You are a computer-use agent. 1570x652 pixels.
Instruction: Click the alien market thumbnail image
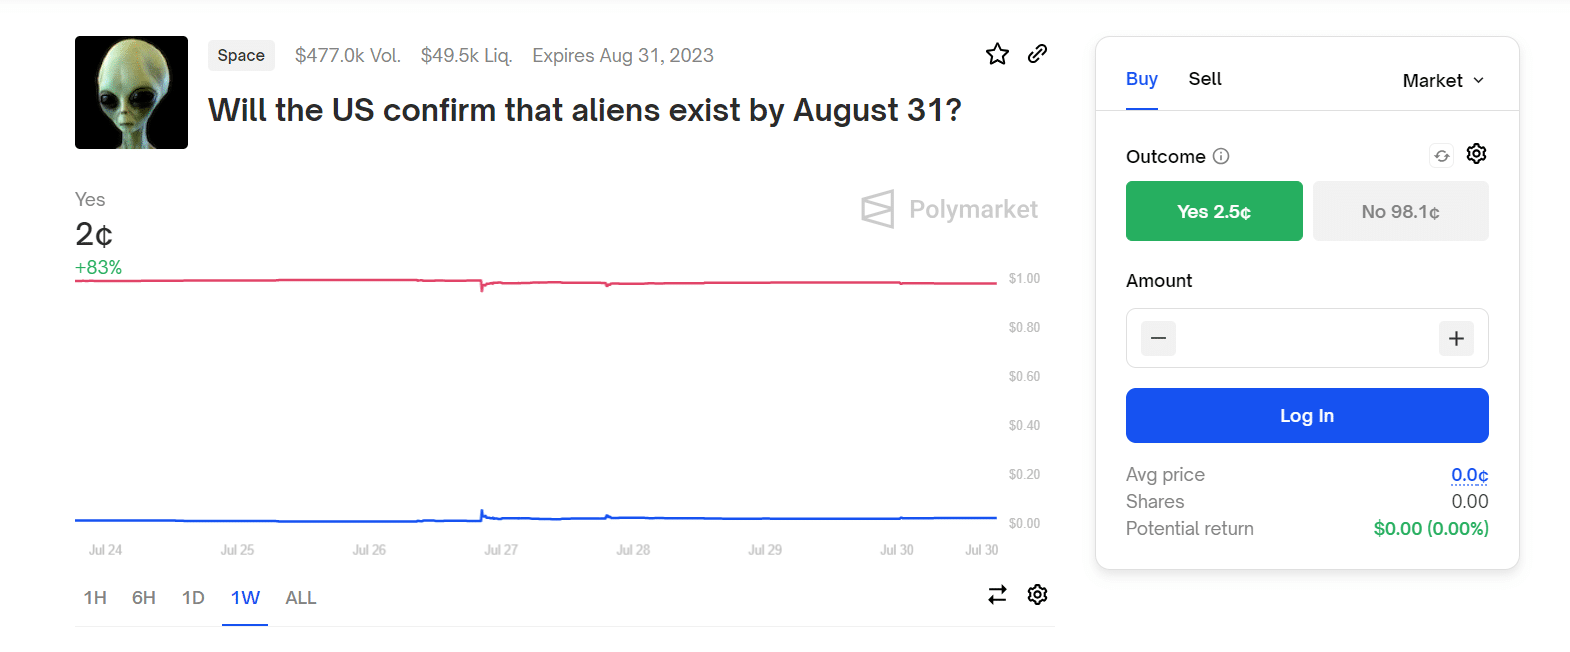point(131,93)
